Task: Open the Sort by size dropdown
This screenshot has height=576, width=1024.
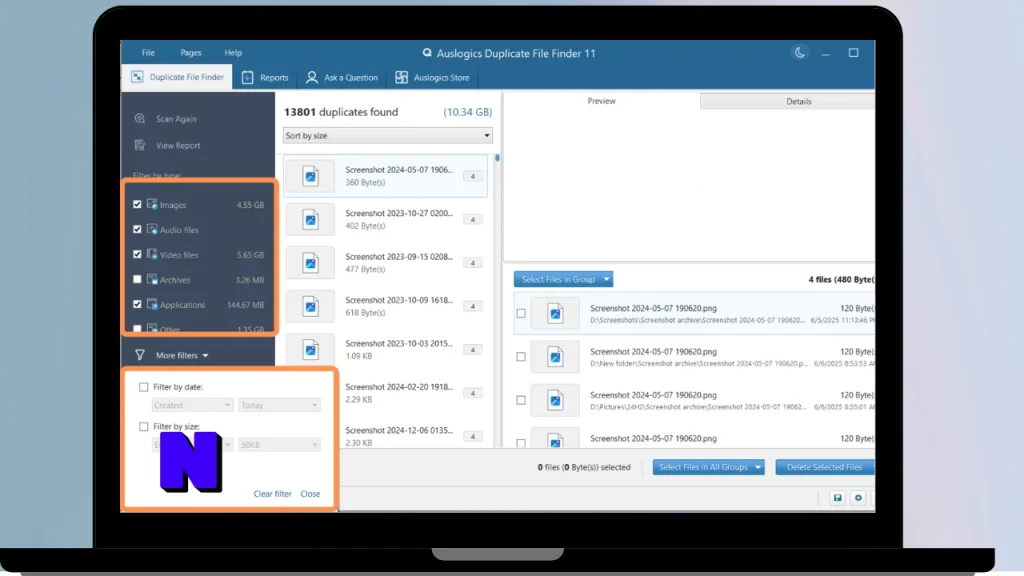Action: (387, 136)
